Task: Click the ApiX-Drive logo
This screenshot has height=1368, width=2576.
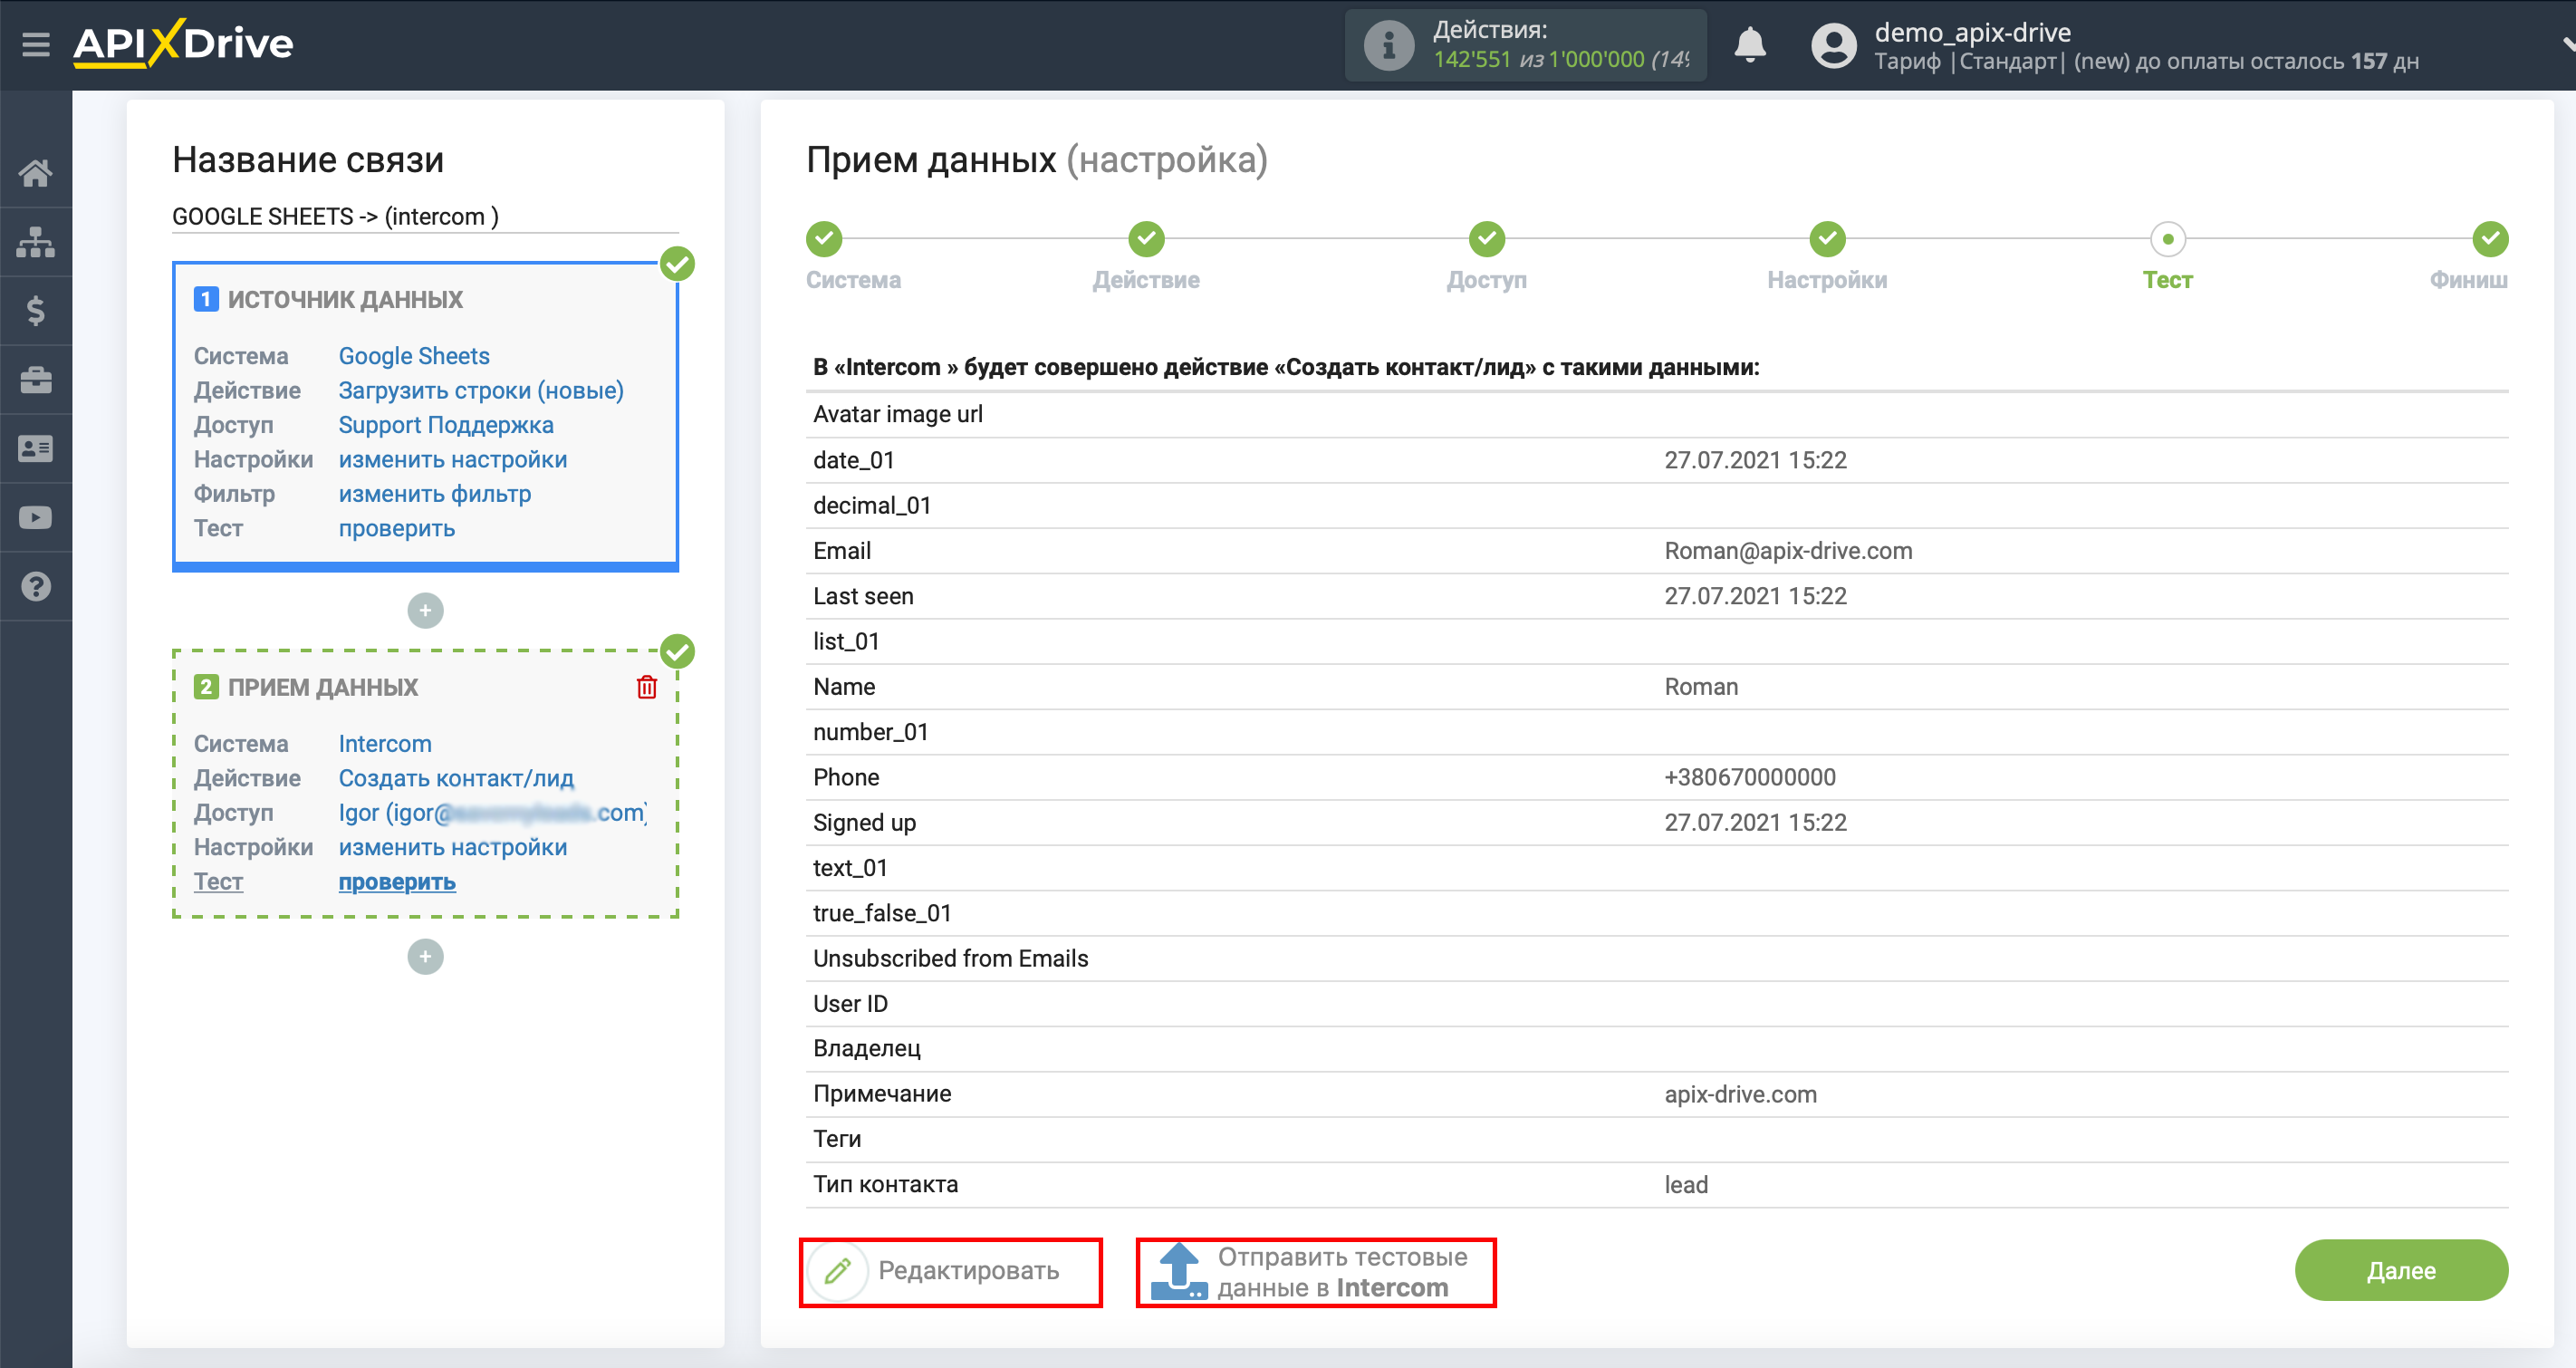Action: point(183,44)
